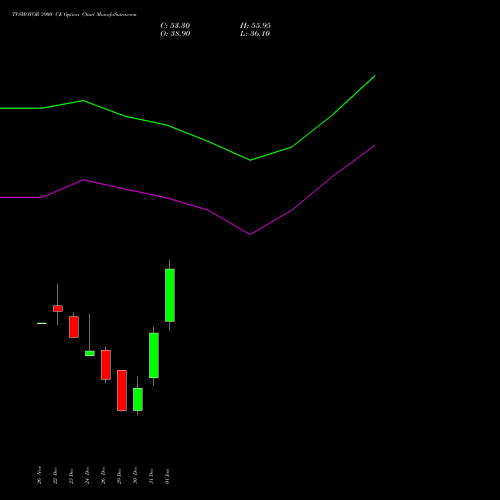Select the red candle for 29 Dec

click(122, 390)
